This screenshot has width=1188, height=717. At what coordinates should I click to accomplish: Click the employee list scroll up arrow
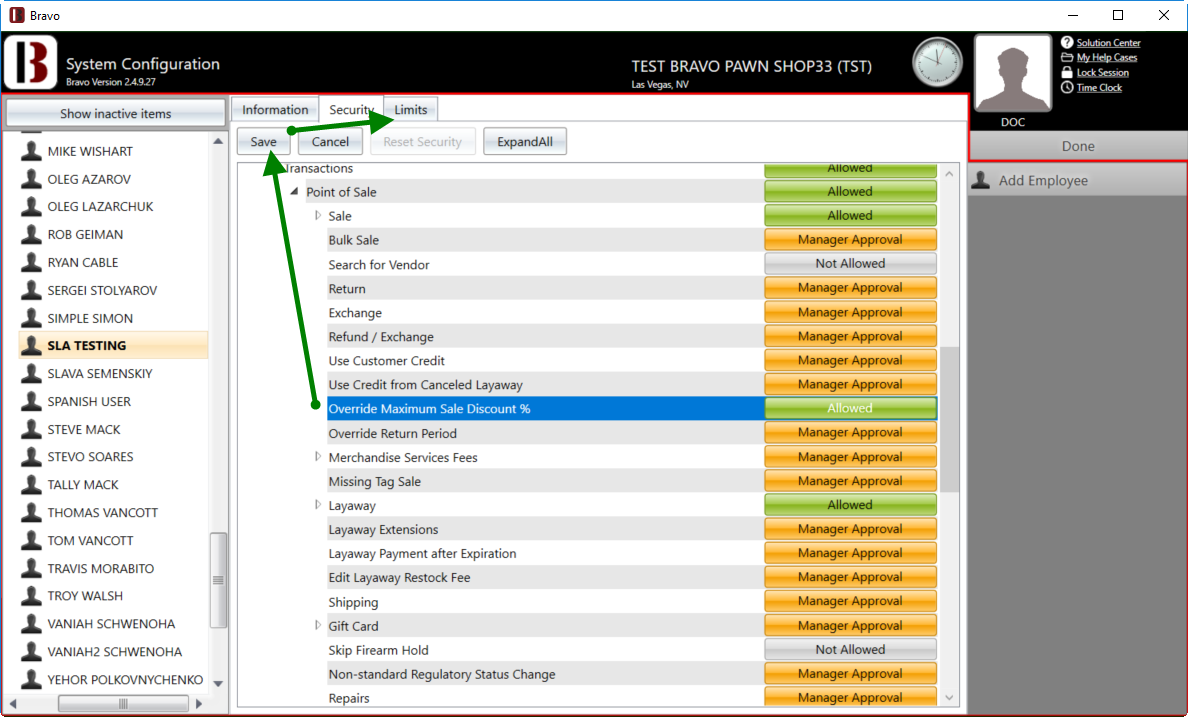pyautogui.click(x=217, y=141)
